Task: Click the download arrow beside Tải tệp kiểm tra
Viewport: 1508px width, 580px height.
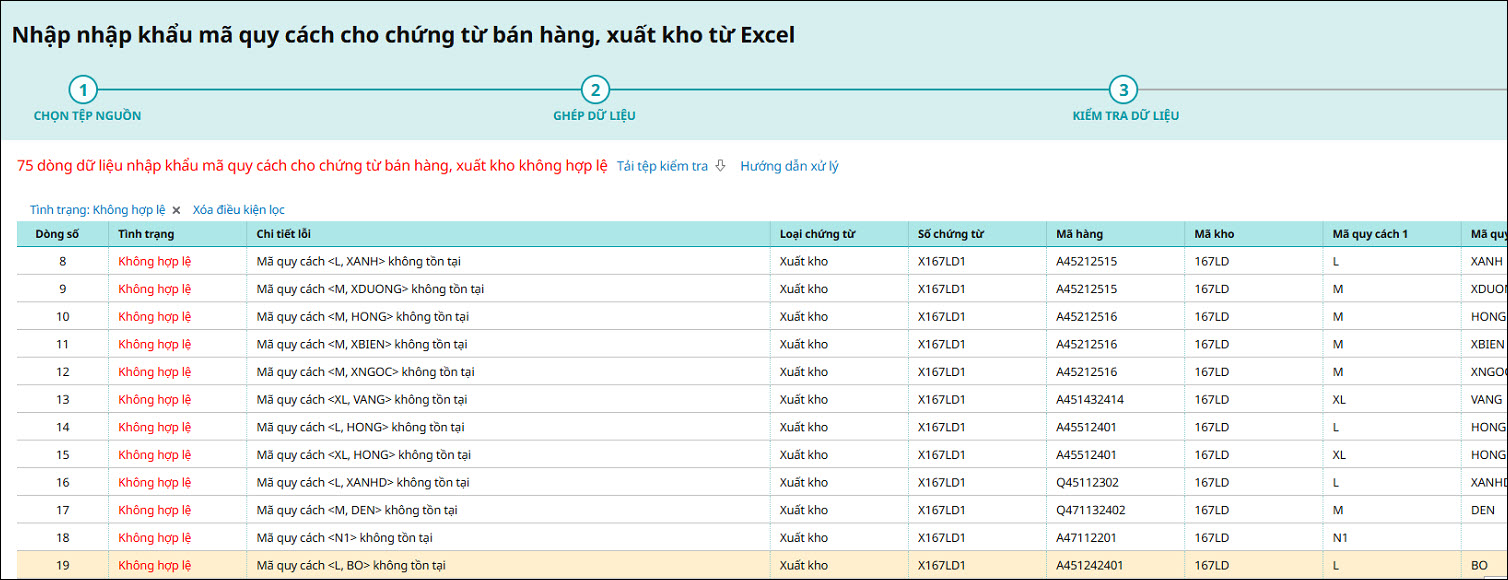Action: coord(720,166)
